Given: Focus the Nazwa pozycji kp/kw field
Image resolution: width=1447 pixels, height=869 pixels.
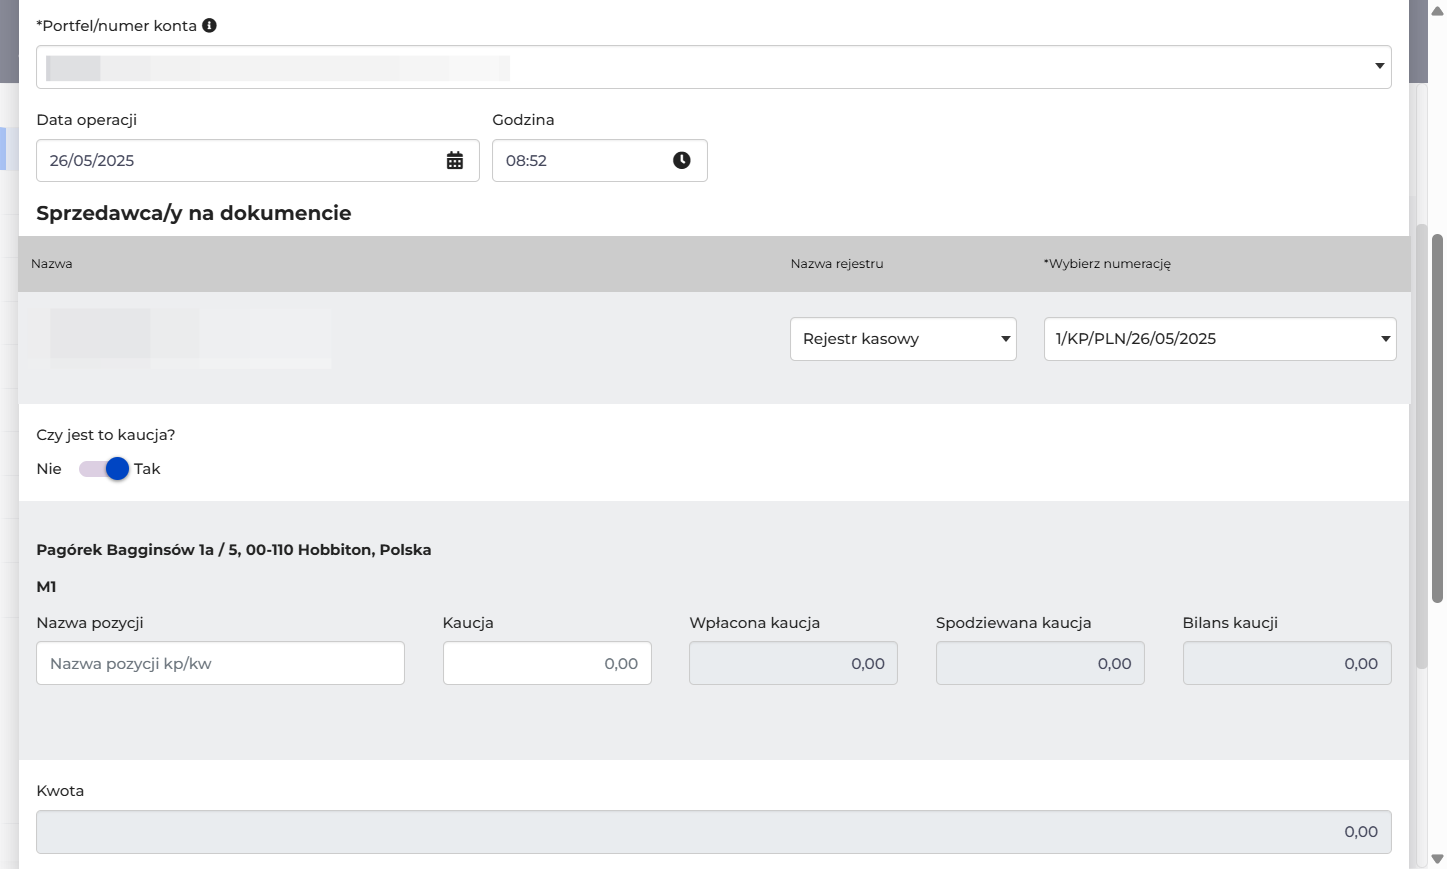Looking at the screenshot, I should [220, 663].
